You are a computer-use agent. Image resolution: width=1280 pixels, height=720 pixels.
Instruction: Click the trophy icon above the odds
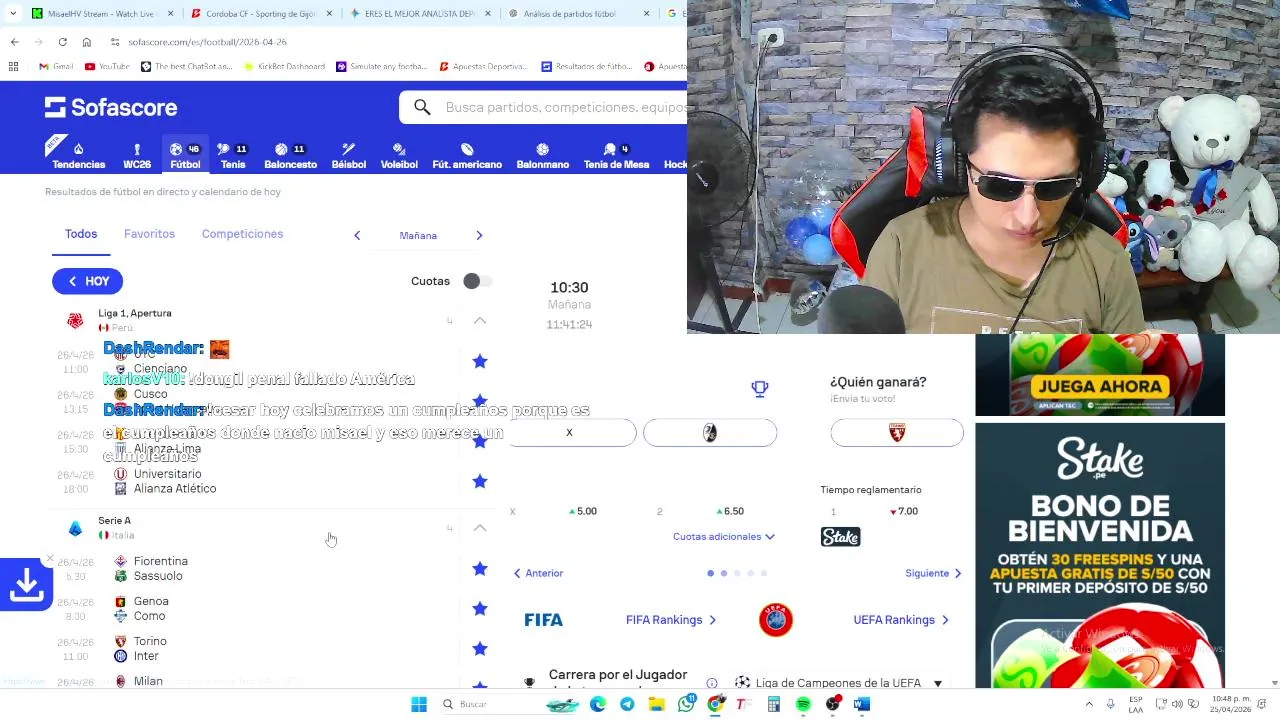pos(760,388)
